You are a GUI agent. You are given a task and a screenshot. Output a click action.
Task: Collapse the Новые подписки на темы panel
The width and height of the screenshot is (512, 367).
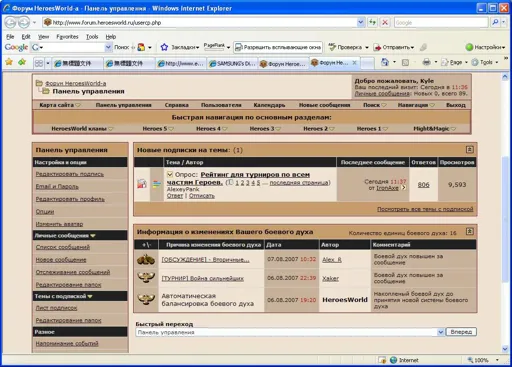coord(469,149)
